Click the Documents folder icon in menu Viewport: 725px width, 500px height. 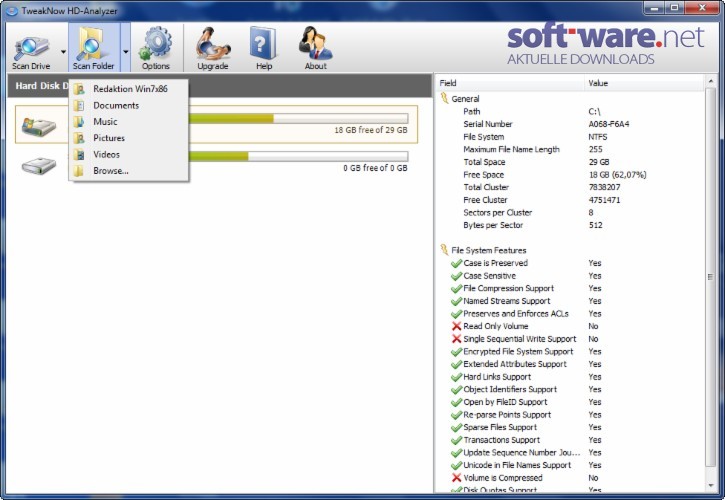point(79,105)
